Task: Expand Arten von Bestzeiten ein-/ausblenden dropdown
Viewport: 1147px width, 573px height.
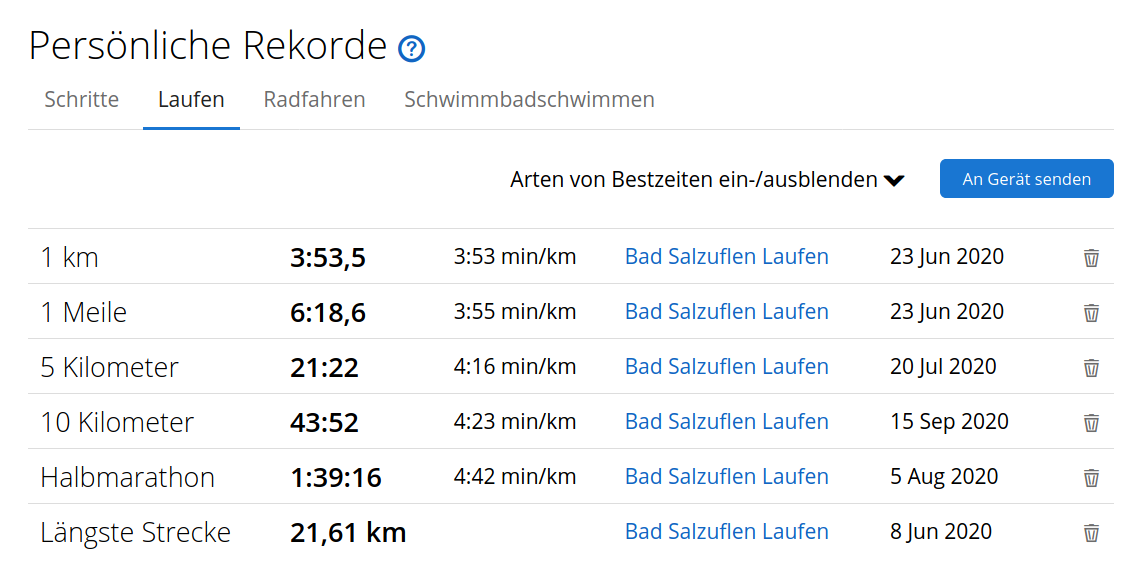Action: coord(707,180)
